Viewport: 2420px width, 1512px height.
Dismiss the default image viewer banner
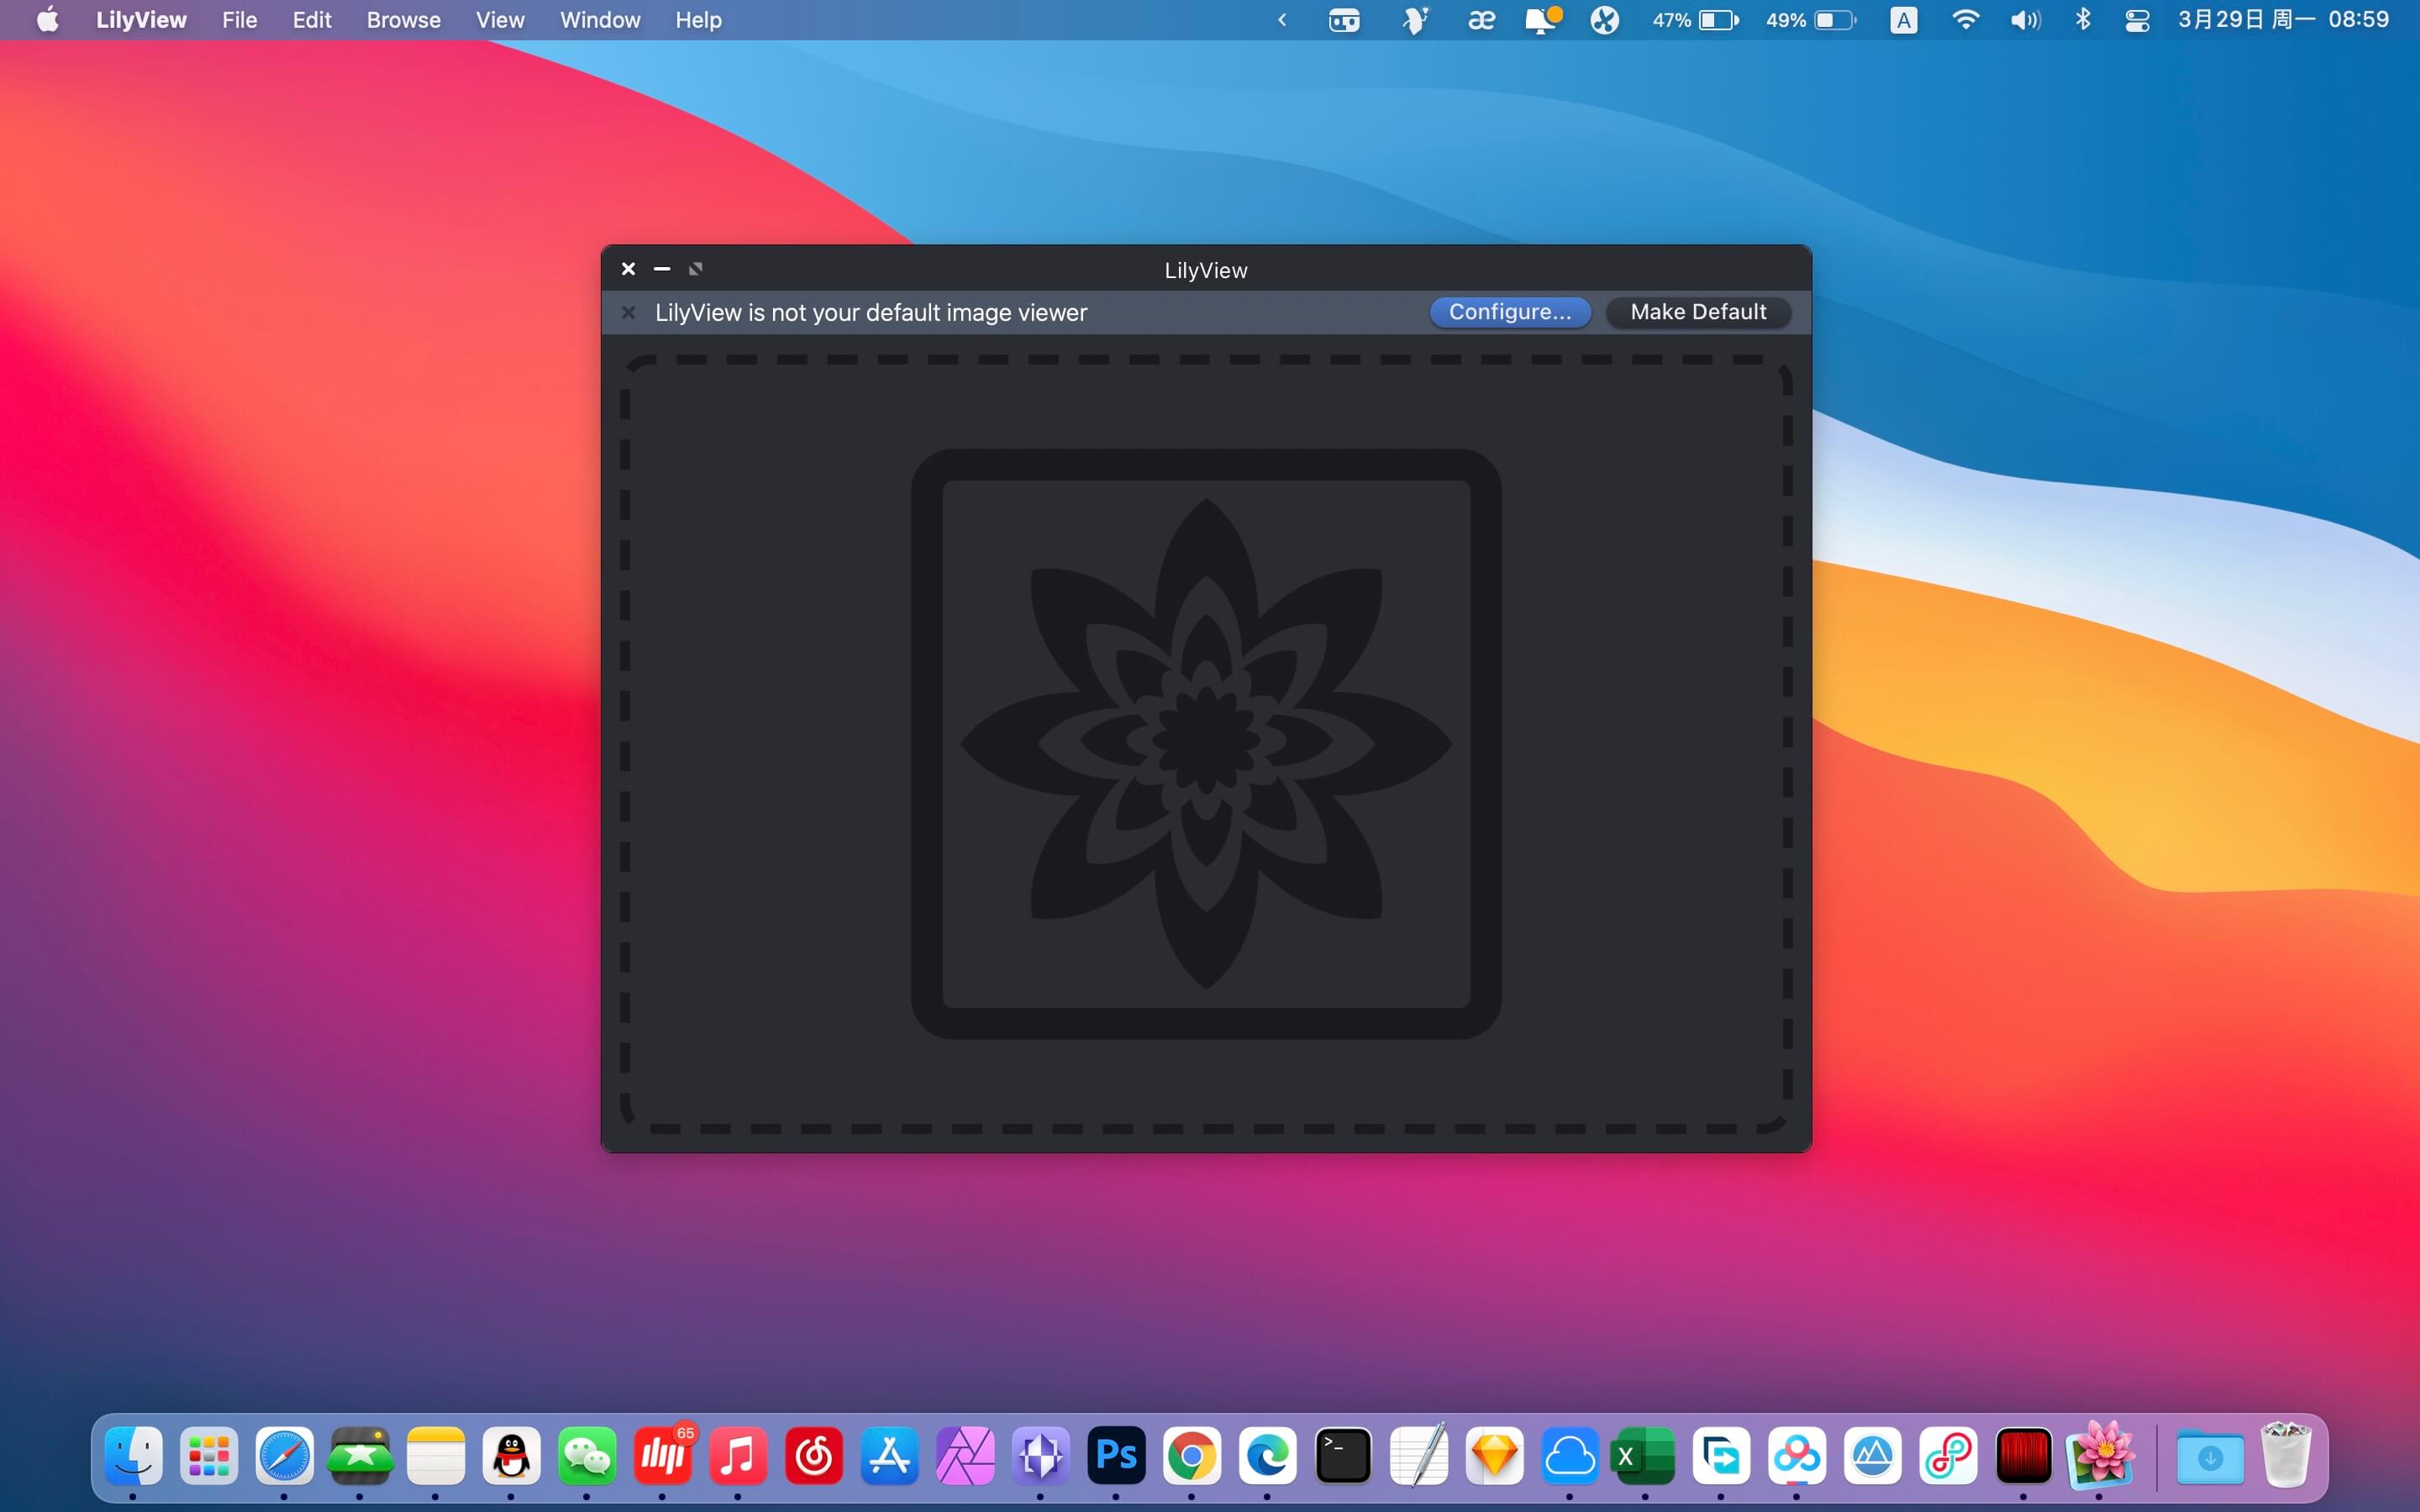click(x=628, y=313)
